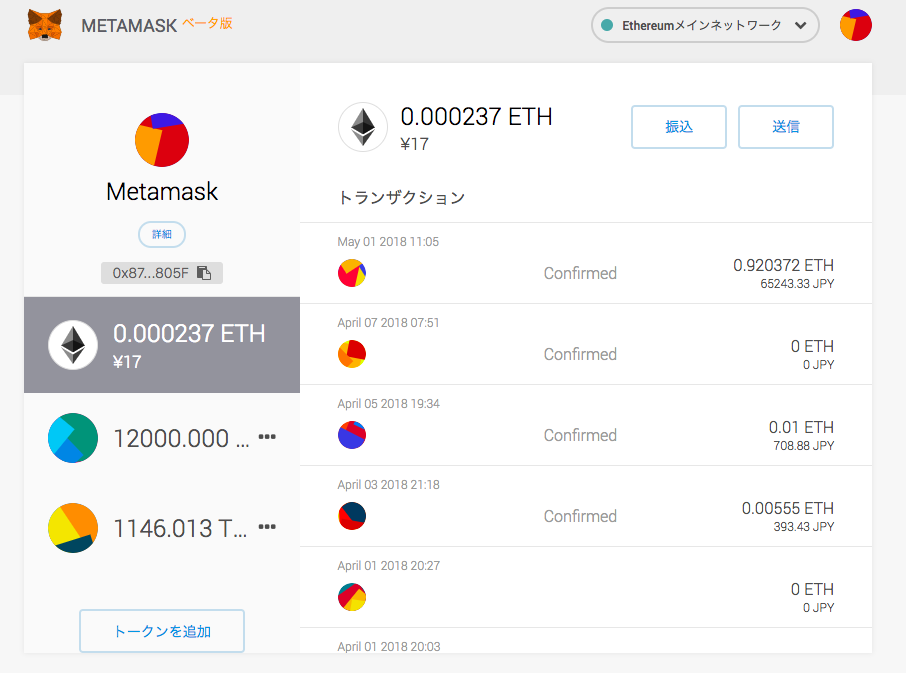Click the トークンを追加 add token button
Viewport: 906px width, 673px height.
click(x=162, y=631)
